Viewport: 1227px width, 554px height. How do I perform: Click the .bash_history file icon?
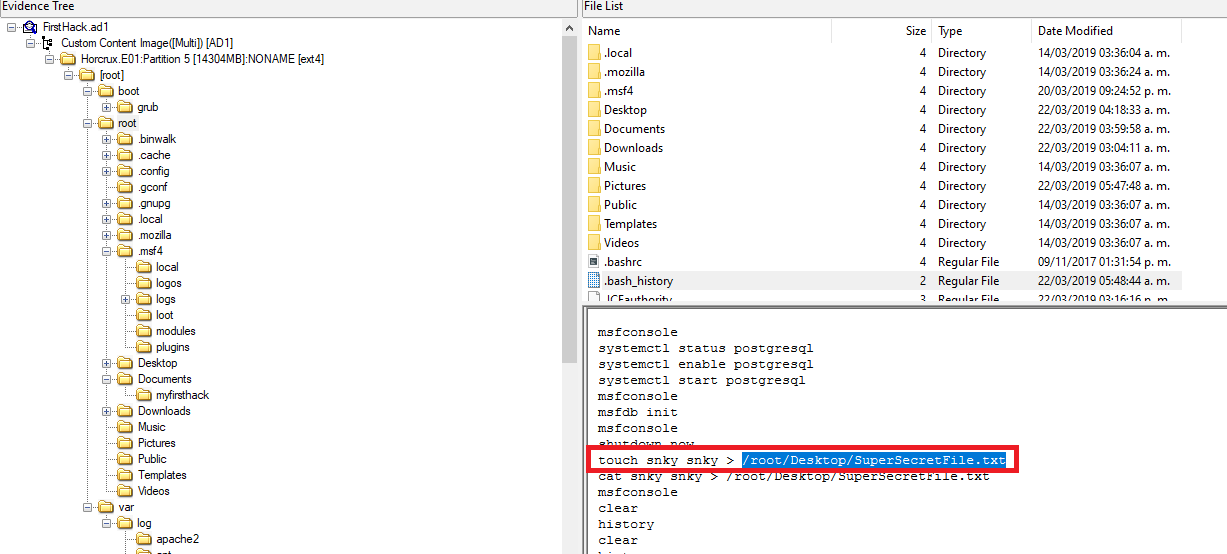(x=593, y=281)
